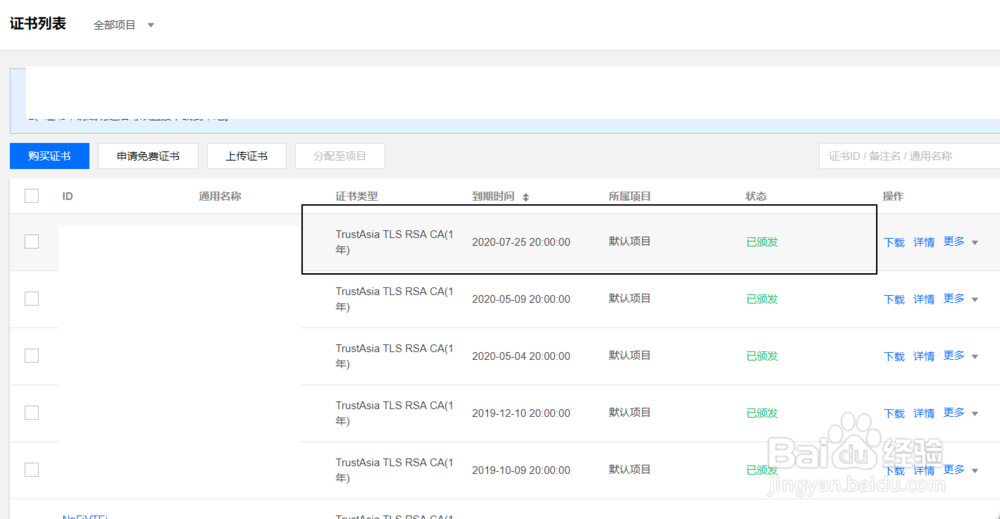Click the date 2020-07-25 20:00:00
This screenshot has width=1000, height=519.
click(521, 242)
